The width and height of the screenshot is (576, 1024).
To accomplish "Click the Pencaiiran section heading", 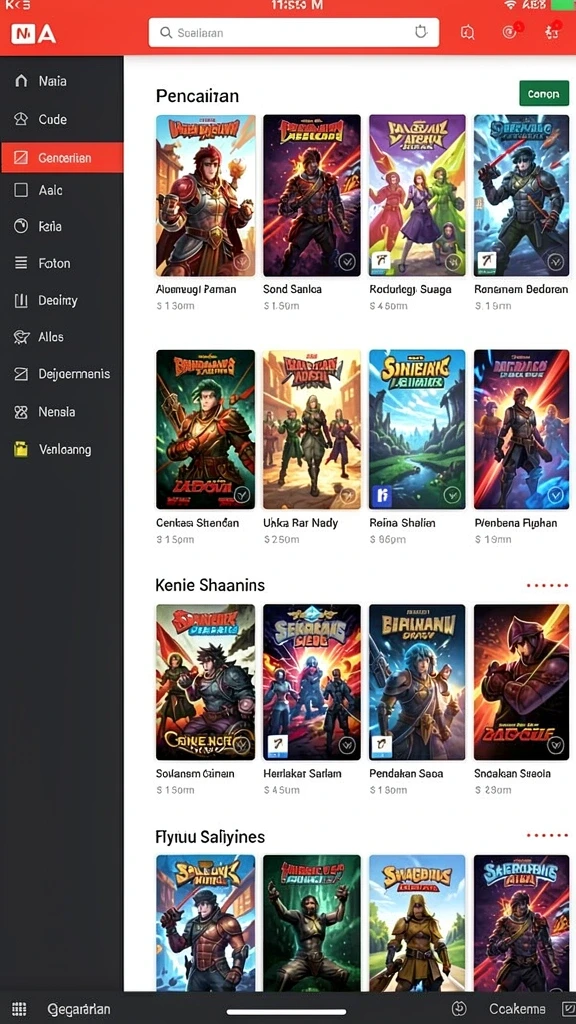I will click(x=197, y=96).
